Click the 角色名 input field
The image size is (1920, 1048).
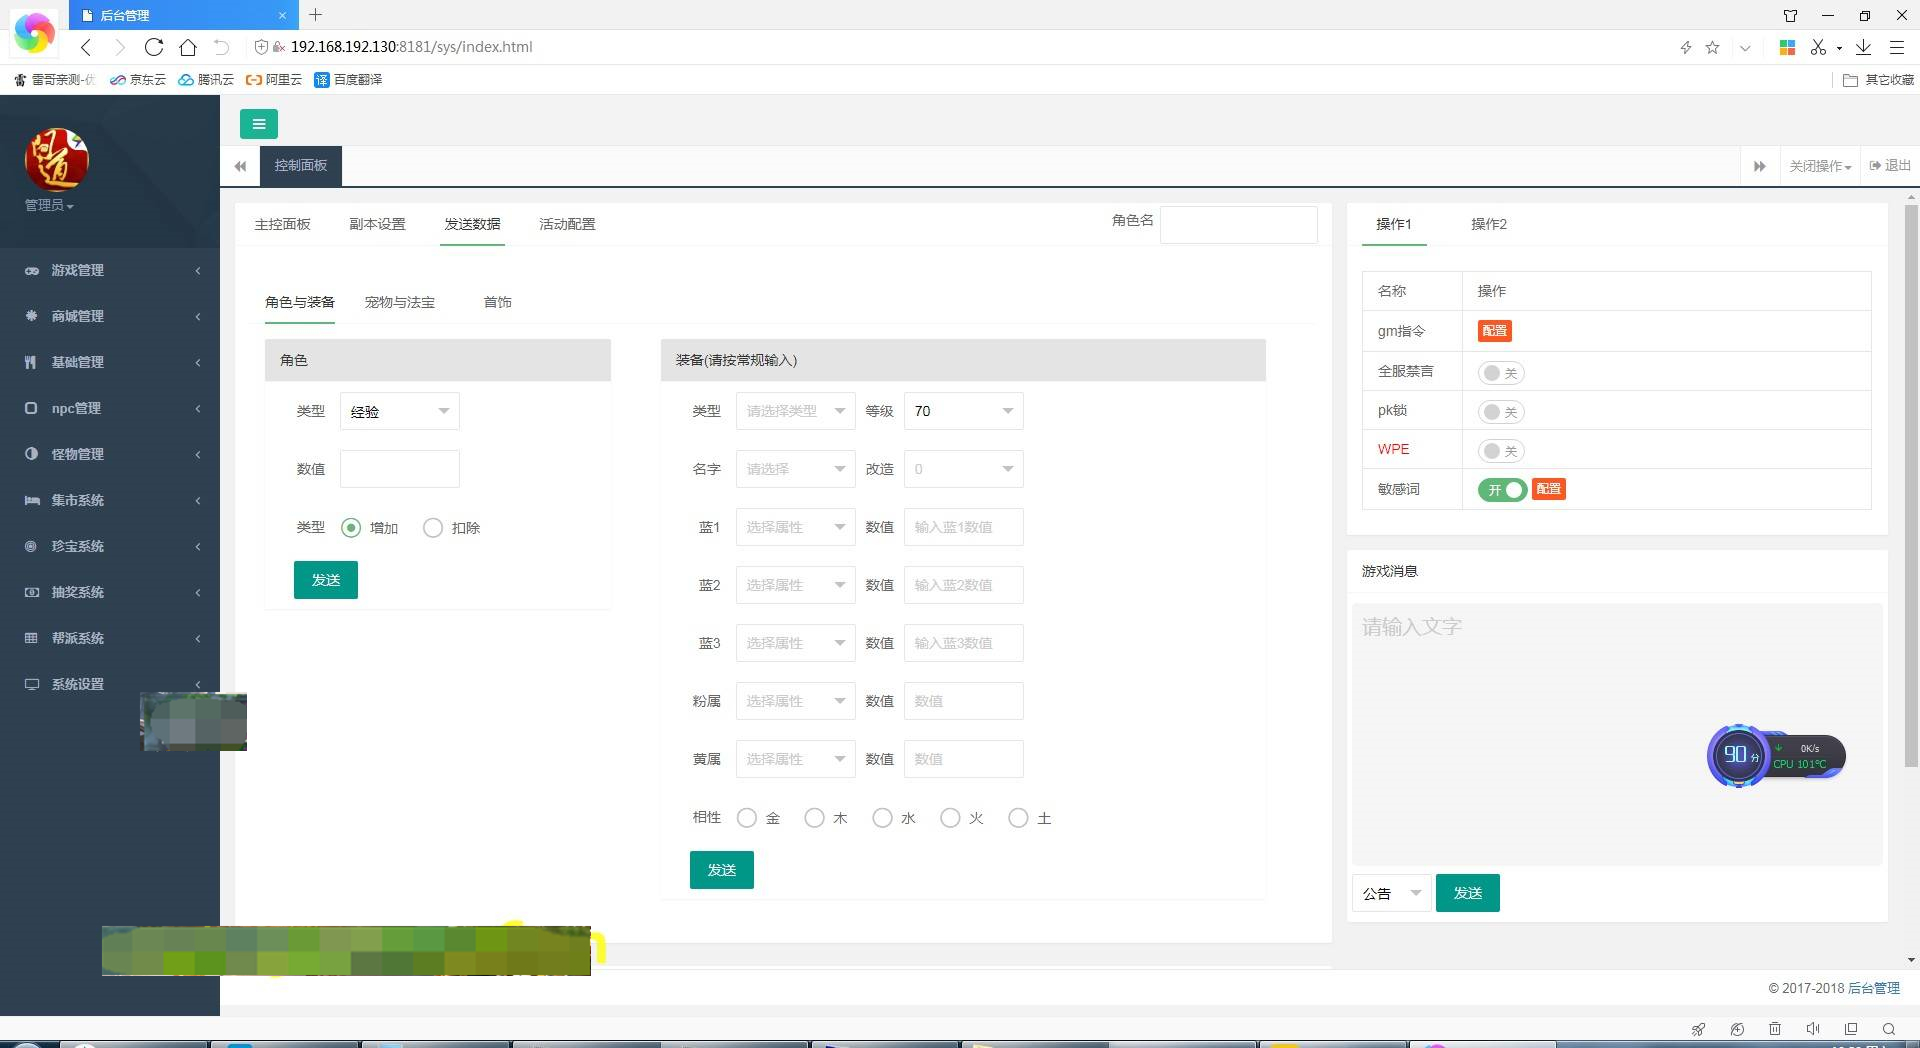(1238, 224)
